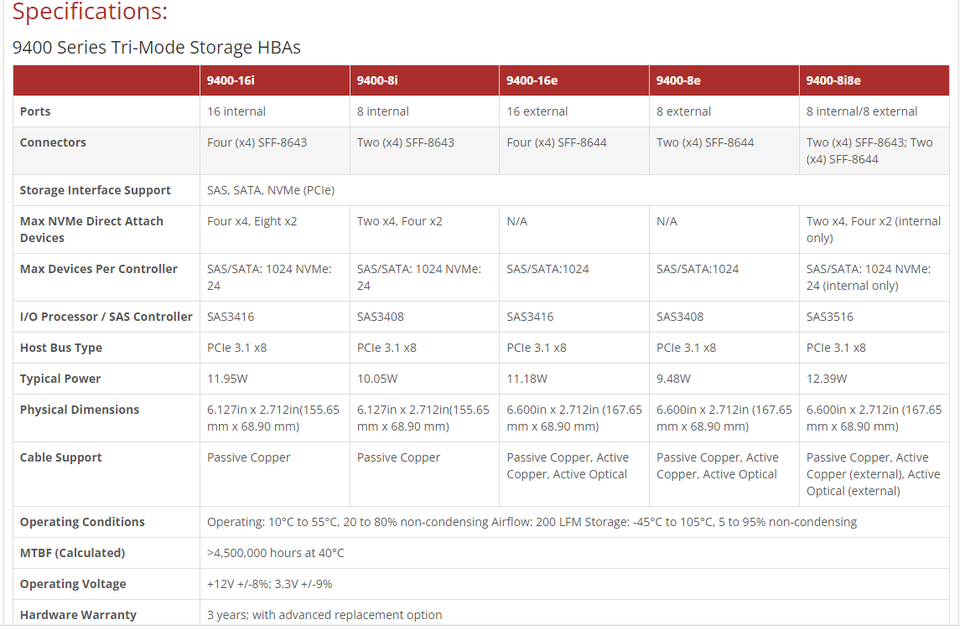The width and height of the screenshot is (960, 630).
Task: Click the 9400-8i8e column header
Action: point(833,81)
